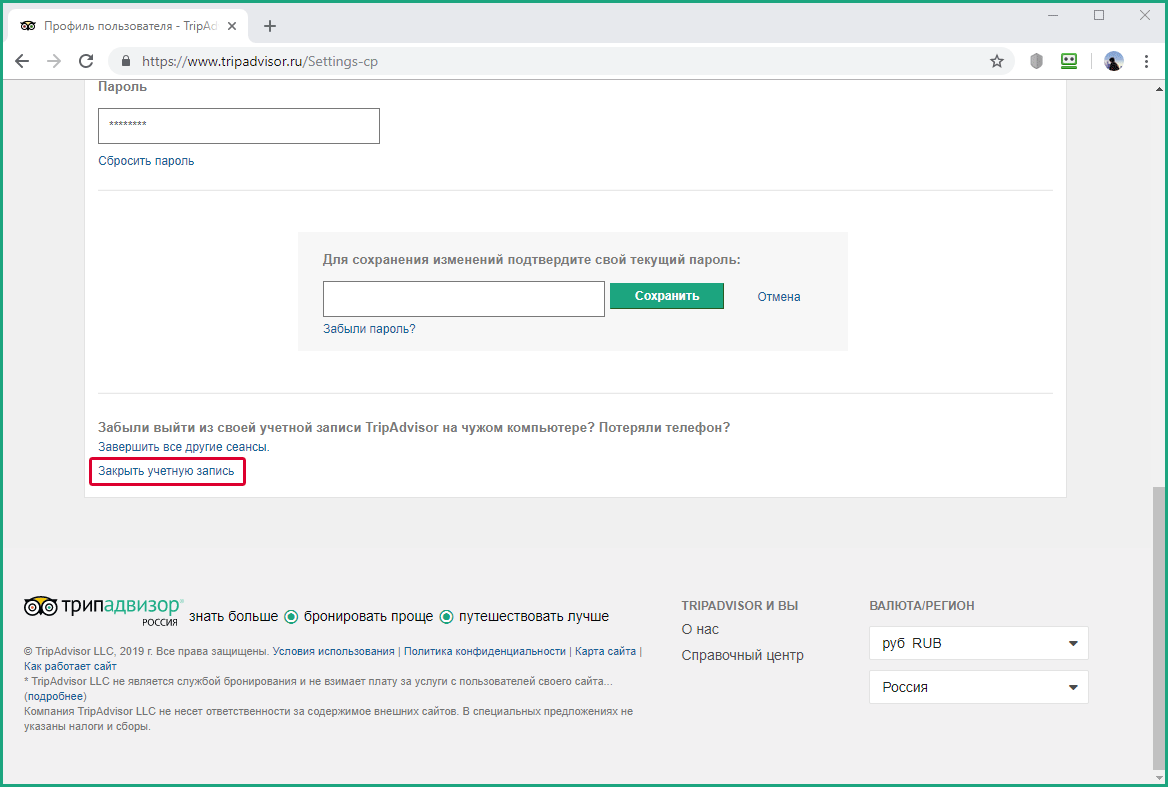Click Завершить все другие сеансы link

click(183, 447)
